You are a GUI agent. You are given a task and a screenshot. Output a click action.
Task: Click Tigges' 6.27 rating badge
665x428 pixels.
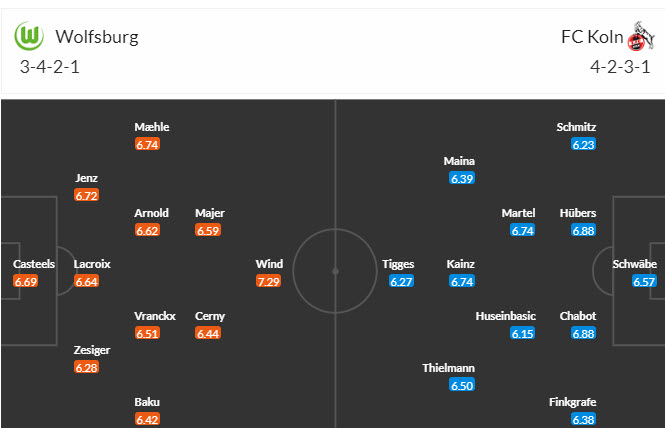[401, 282]
